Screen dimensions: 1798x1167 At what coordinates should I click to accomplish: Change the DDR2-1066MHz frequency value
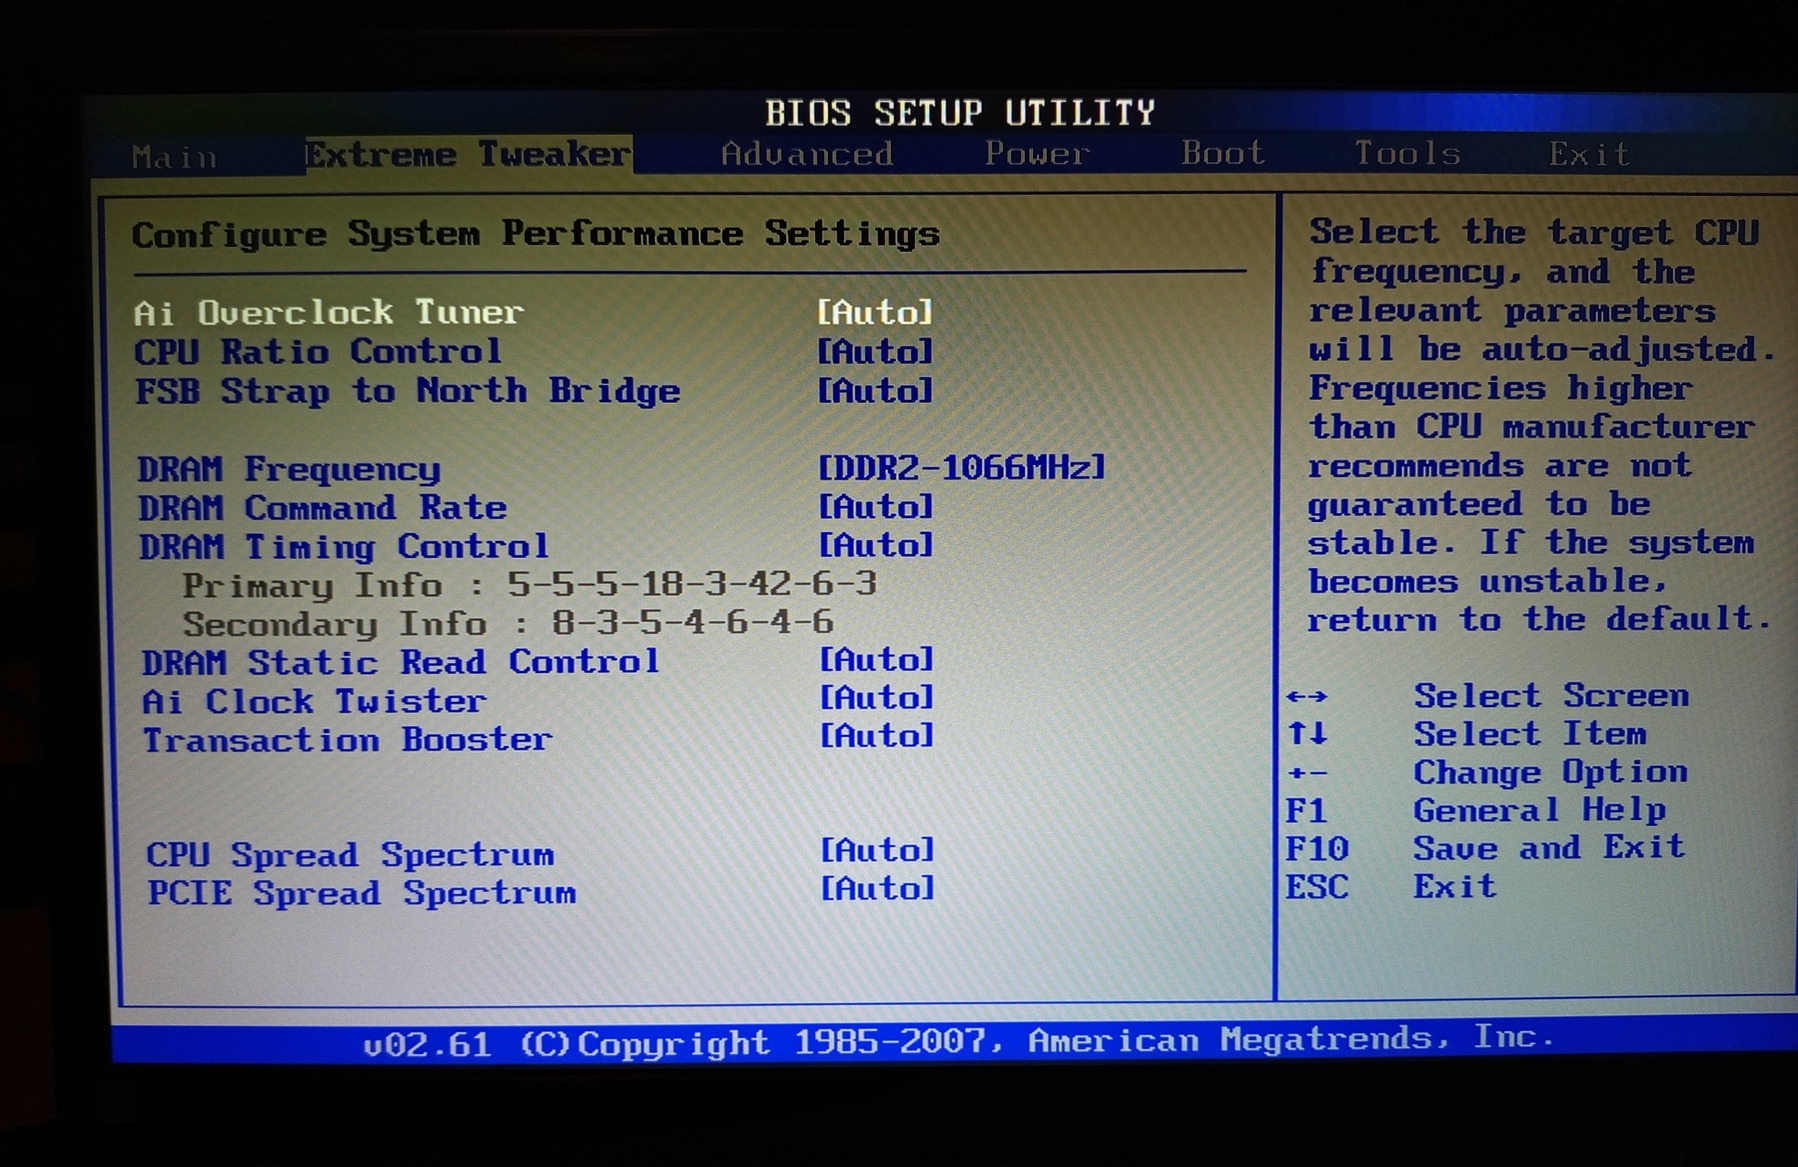[962, 467]
